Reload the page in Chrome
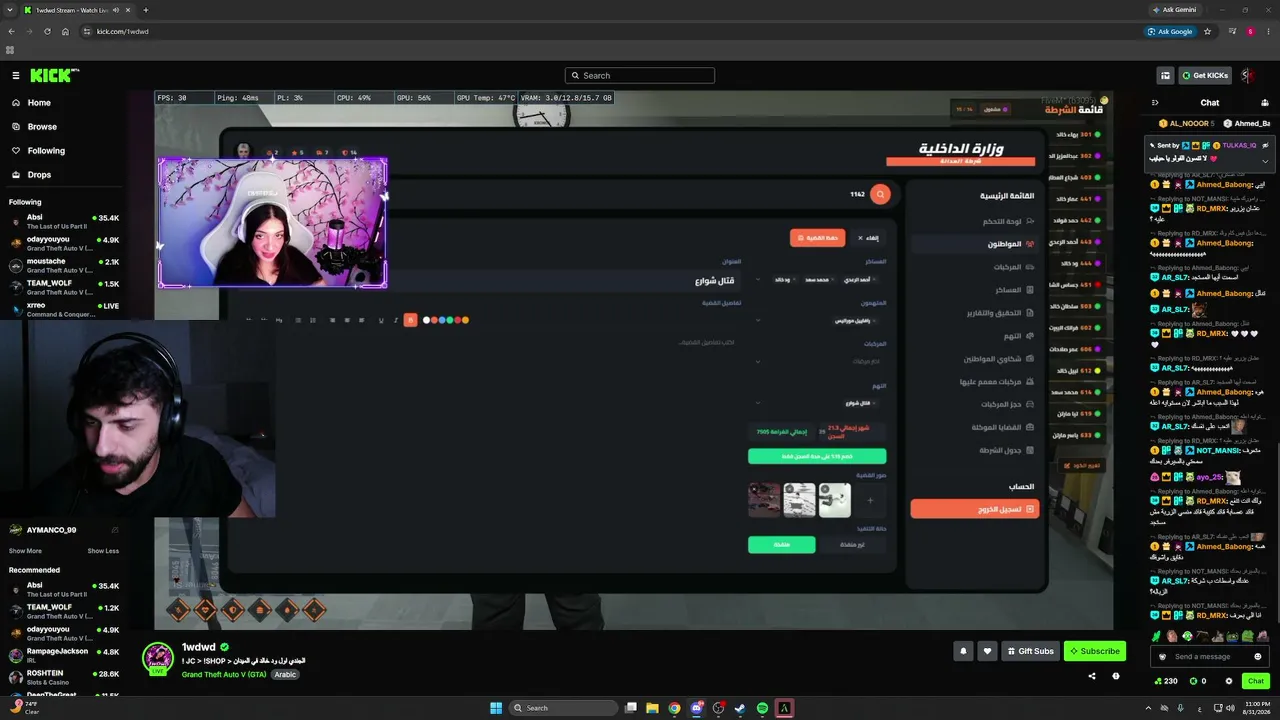 coord(46,31)
